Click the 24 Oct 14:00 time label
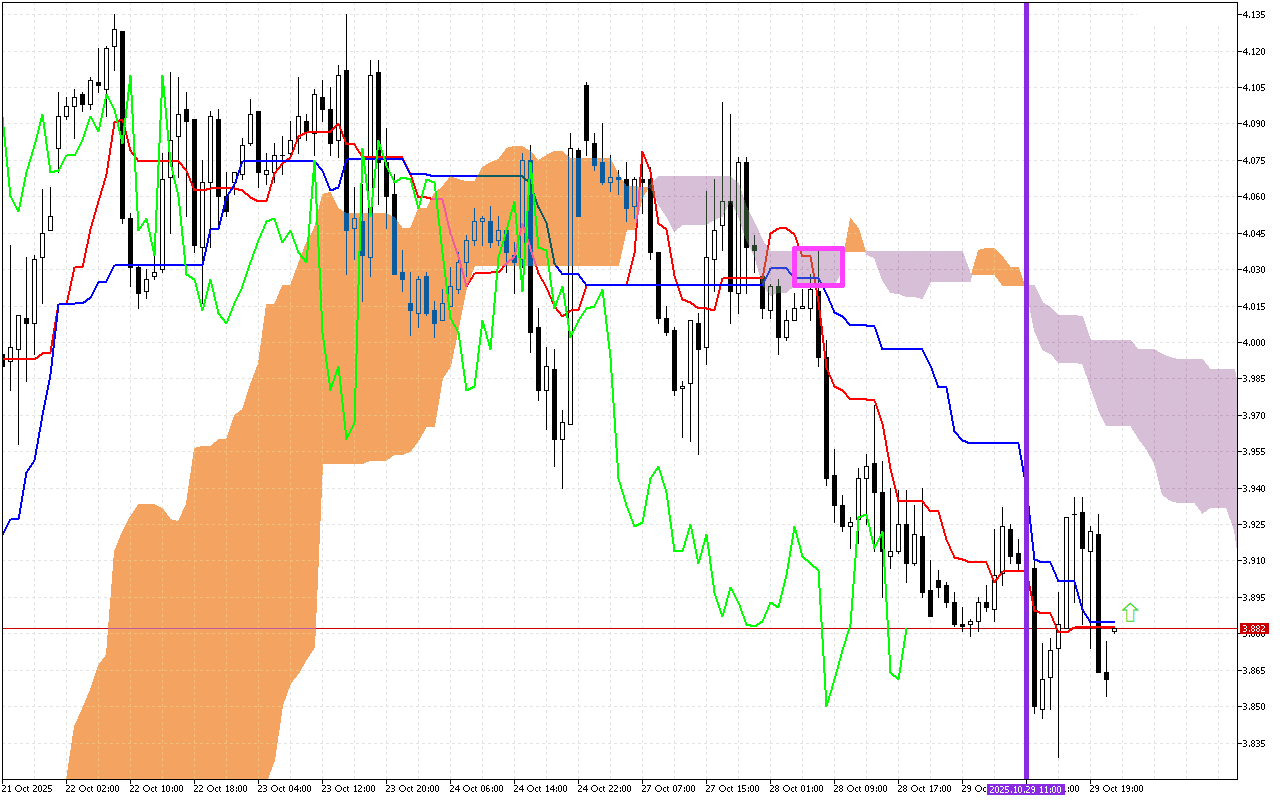Image resolution: width=1280 pixels, height=800 pixels. pyautogui.click(x=543, y=789)
